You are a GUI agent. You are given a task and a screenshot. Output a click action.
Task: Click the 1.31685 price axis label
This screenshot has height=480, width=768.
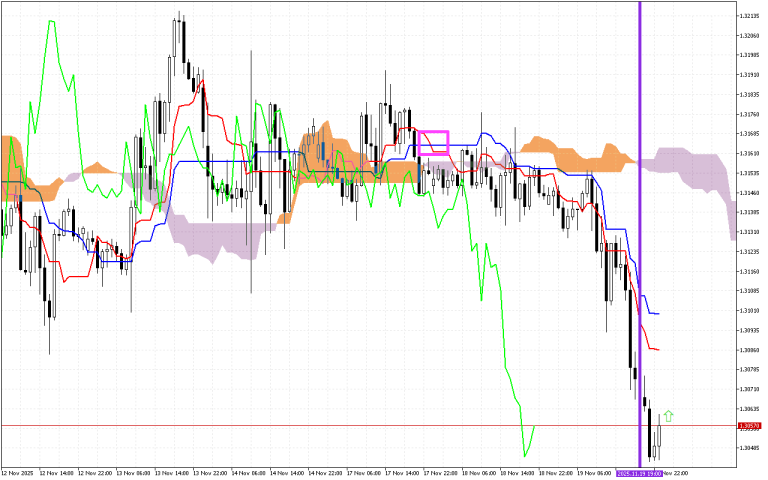(x=749, y=134)
